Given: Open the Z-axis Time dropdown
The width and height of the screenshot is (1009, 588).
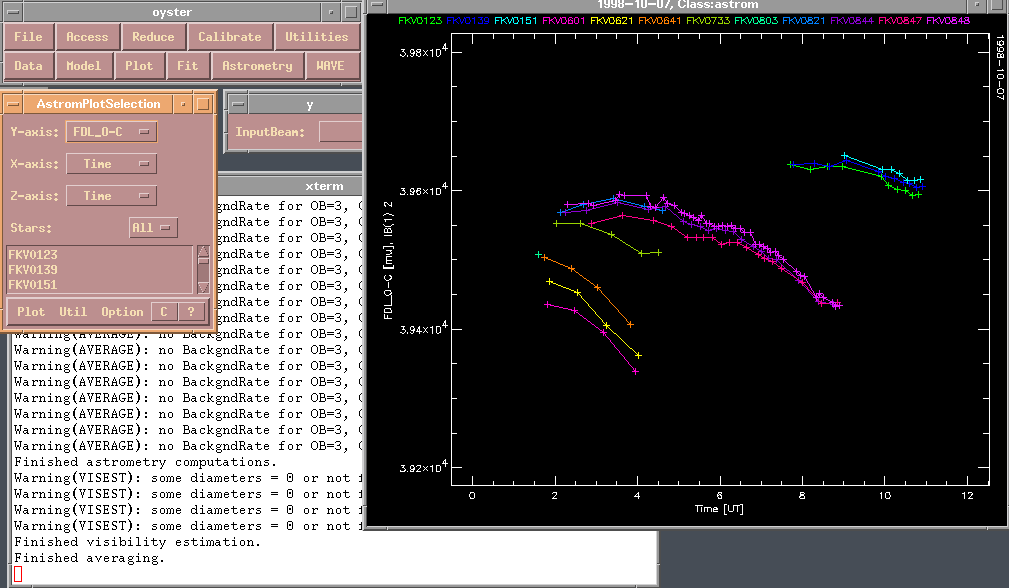Looking at the screenshot, I should (x=111, y=196).
